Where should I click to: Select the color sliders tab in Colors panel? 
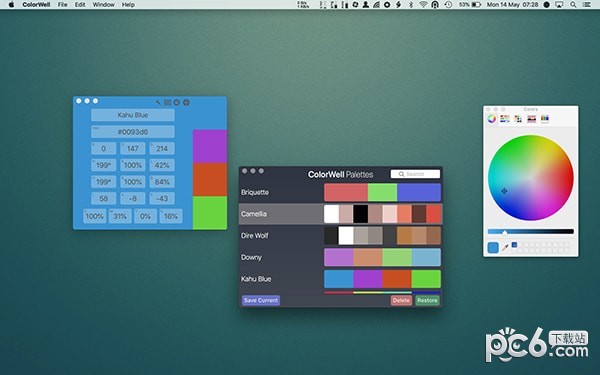[x=505, y=119]
